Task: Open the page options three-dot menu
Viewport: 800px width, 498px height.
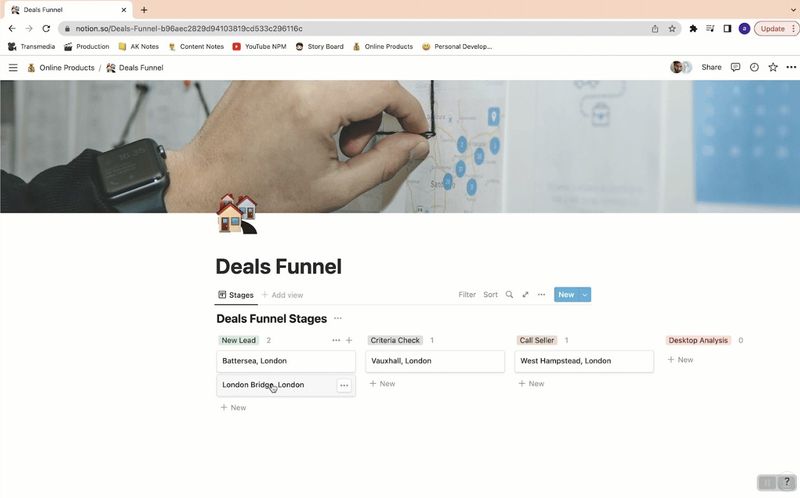Action: click(x=791, y=68)
